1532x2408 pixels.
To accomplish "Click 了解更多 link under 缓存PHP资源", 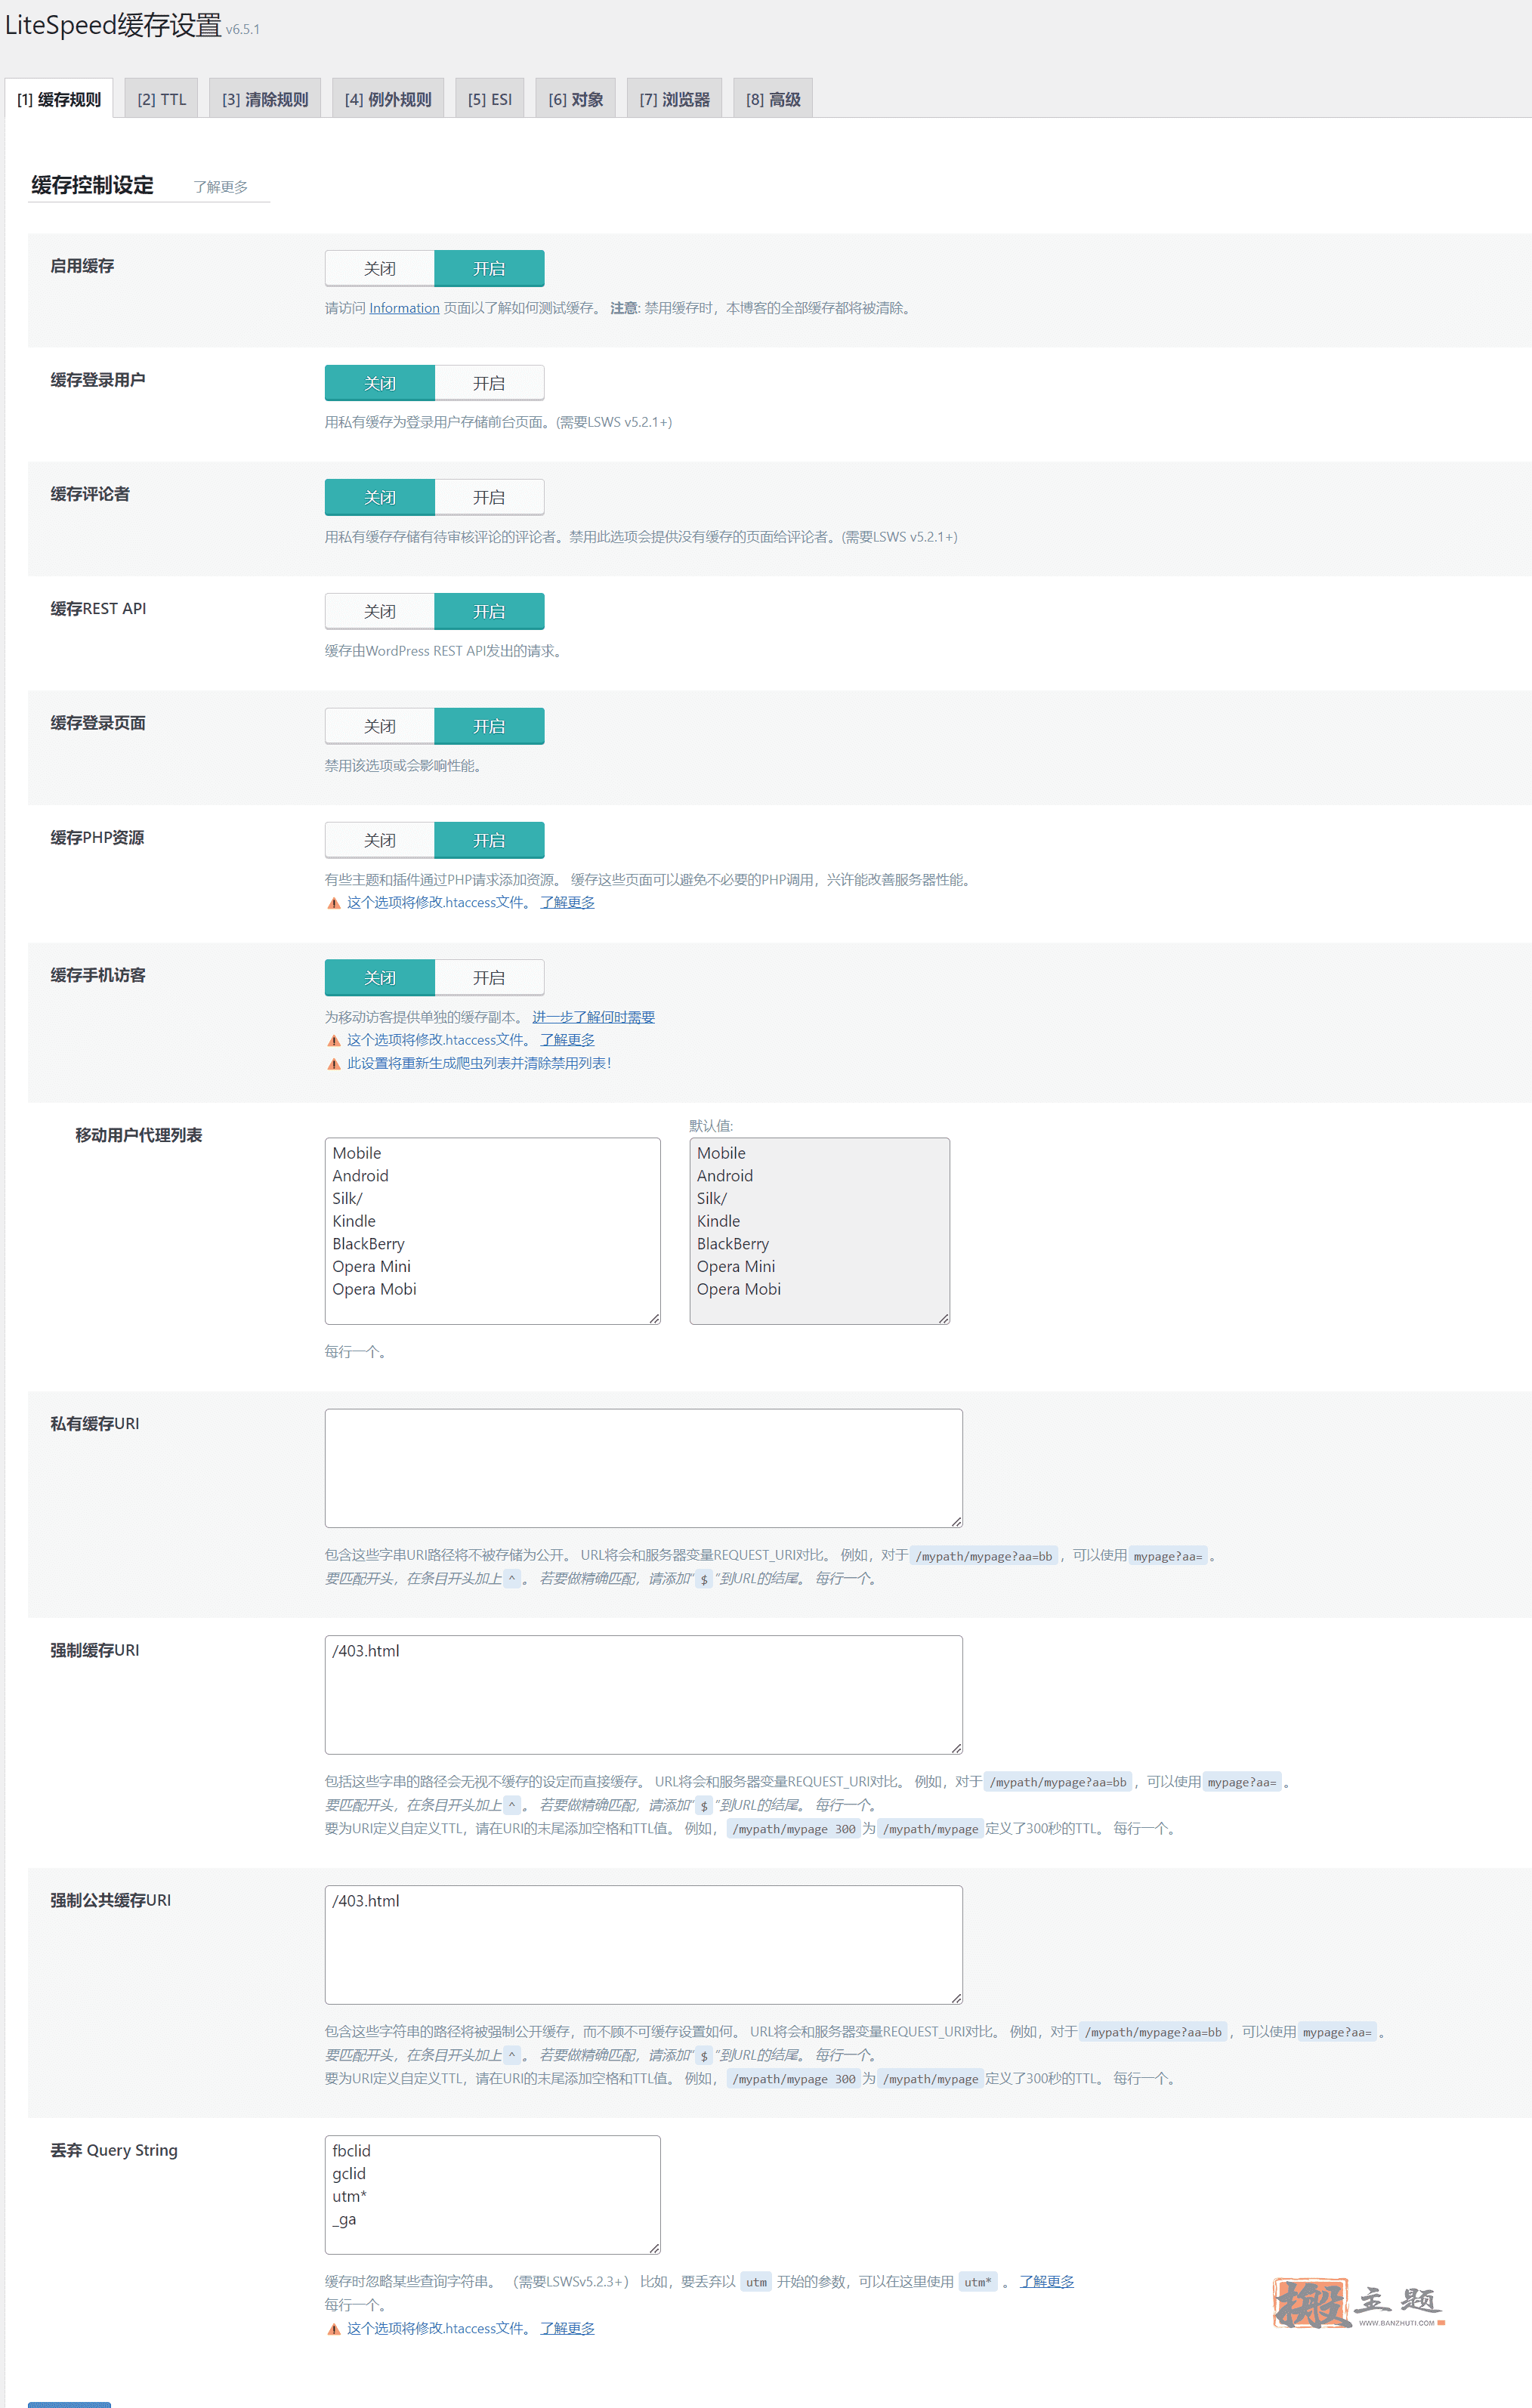I will pos(567,902).
